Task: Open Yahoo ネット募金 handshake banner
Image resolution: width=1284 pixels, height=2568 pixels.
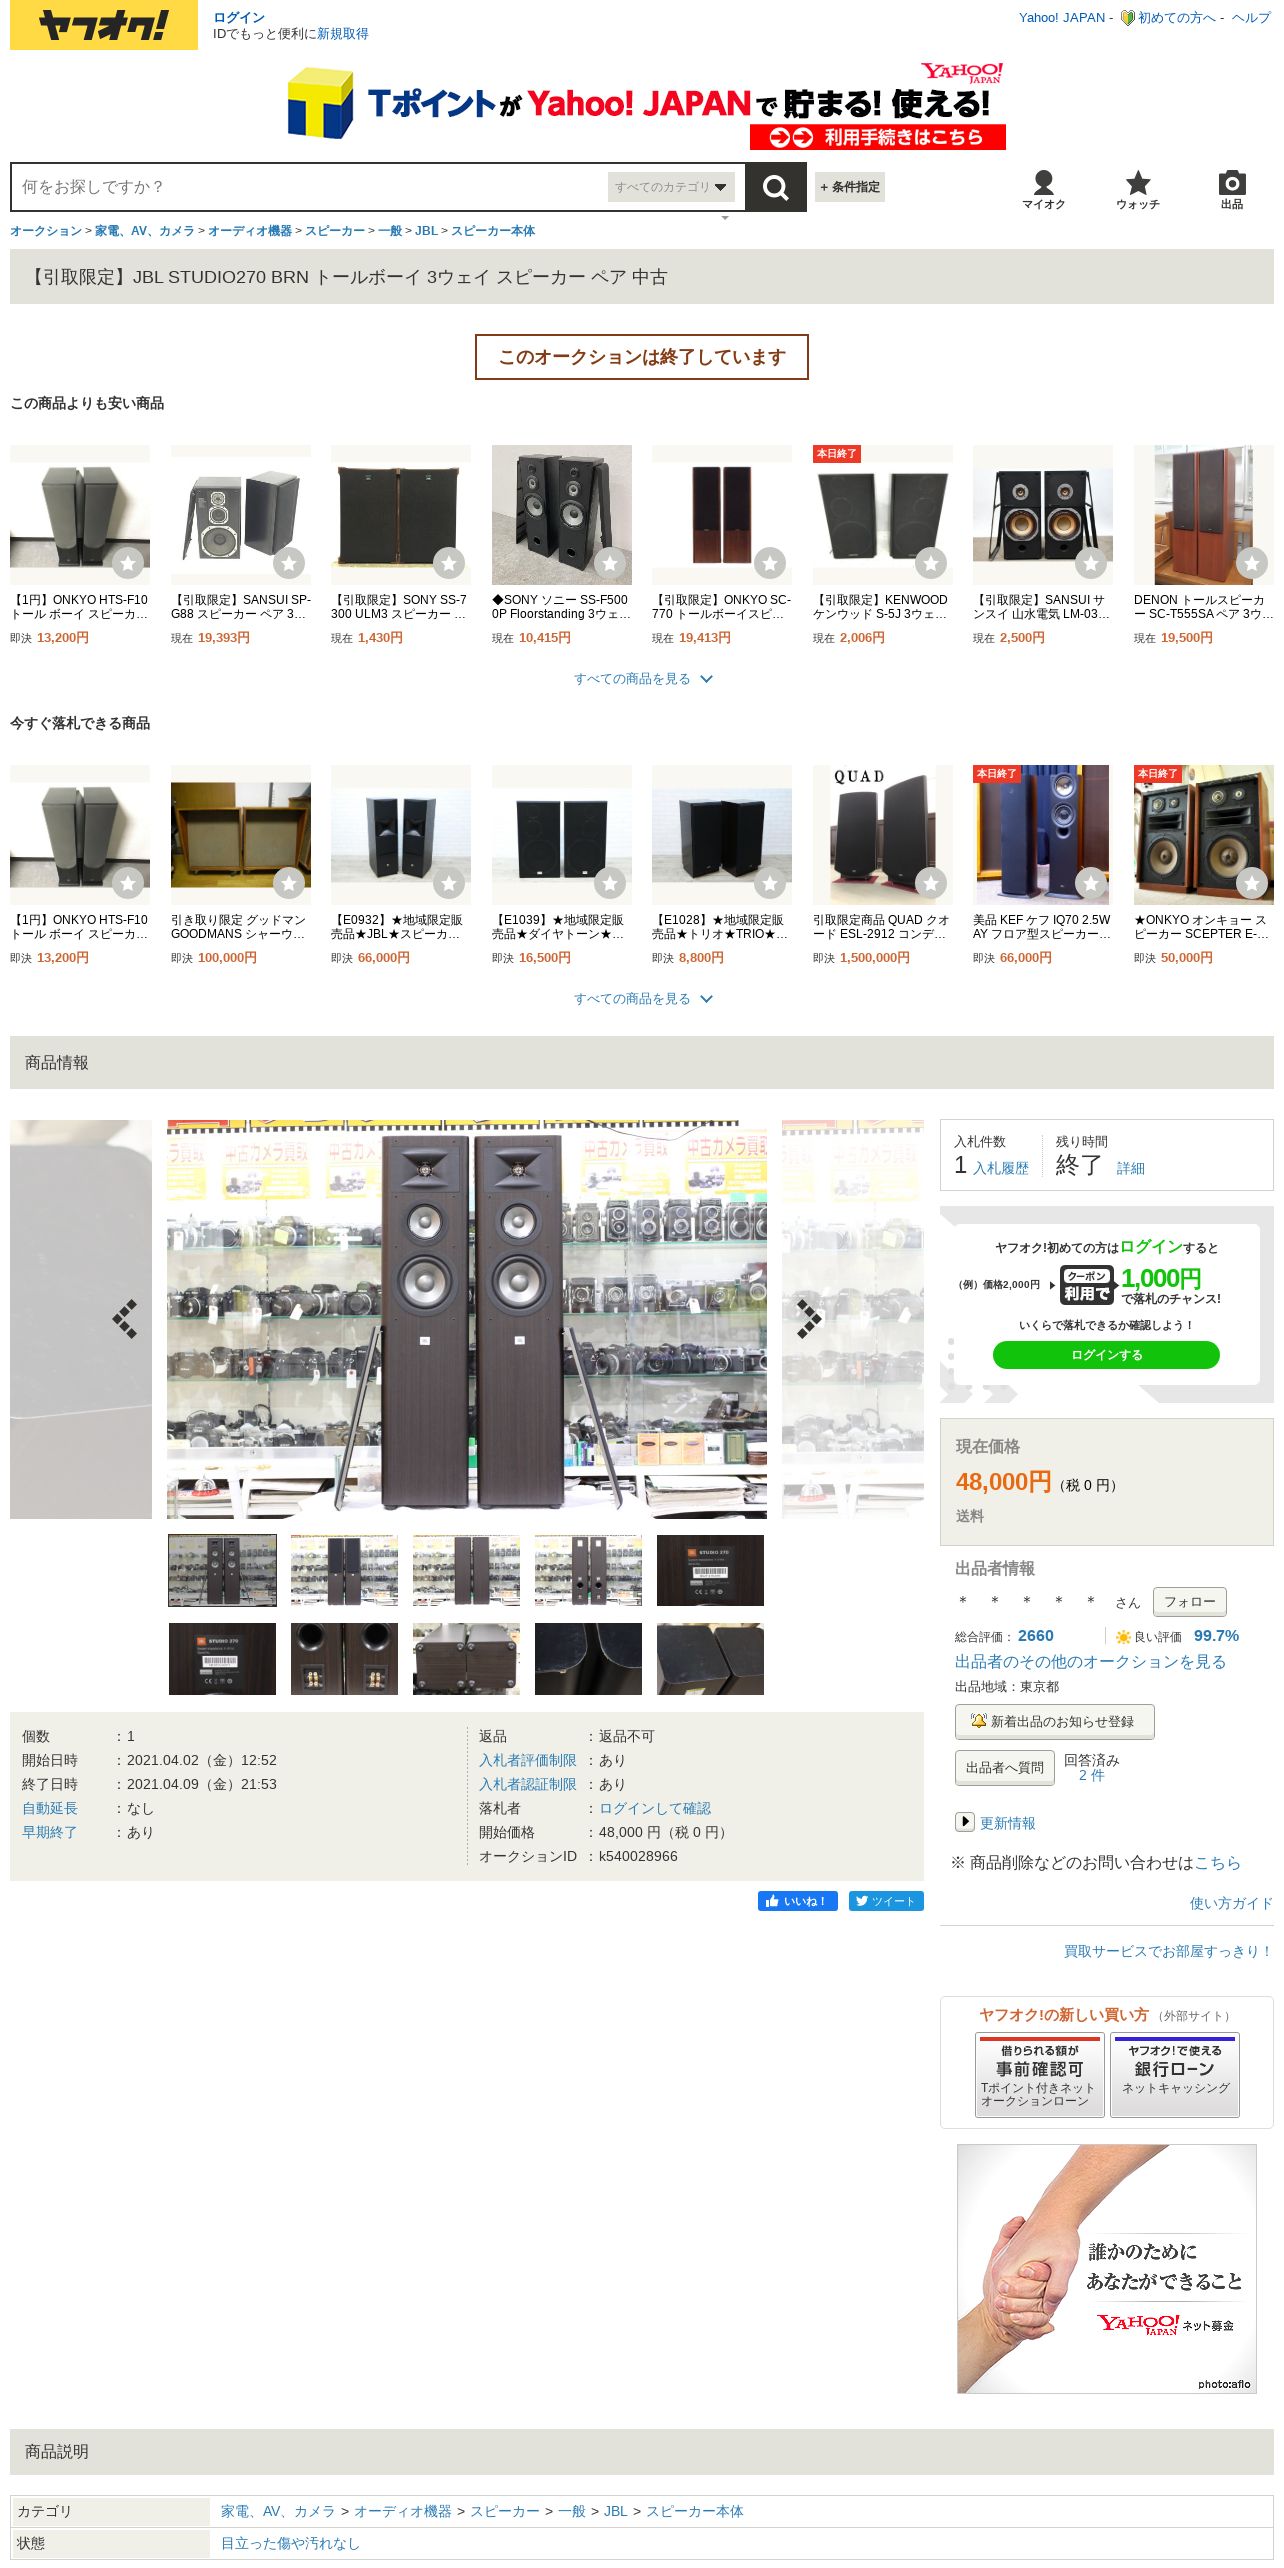Action: pos(1107,2268)
